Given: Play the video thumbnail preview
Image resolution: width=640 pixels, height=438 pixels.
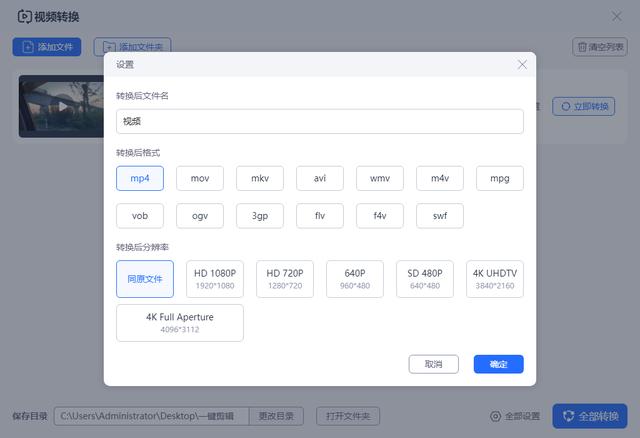Looking at the screenshot, I should pos(62,107).
